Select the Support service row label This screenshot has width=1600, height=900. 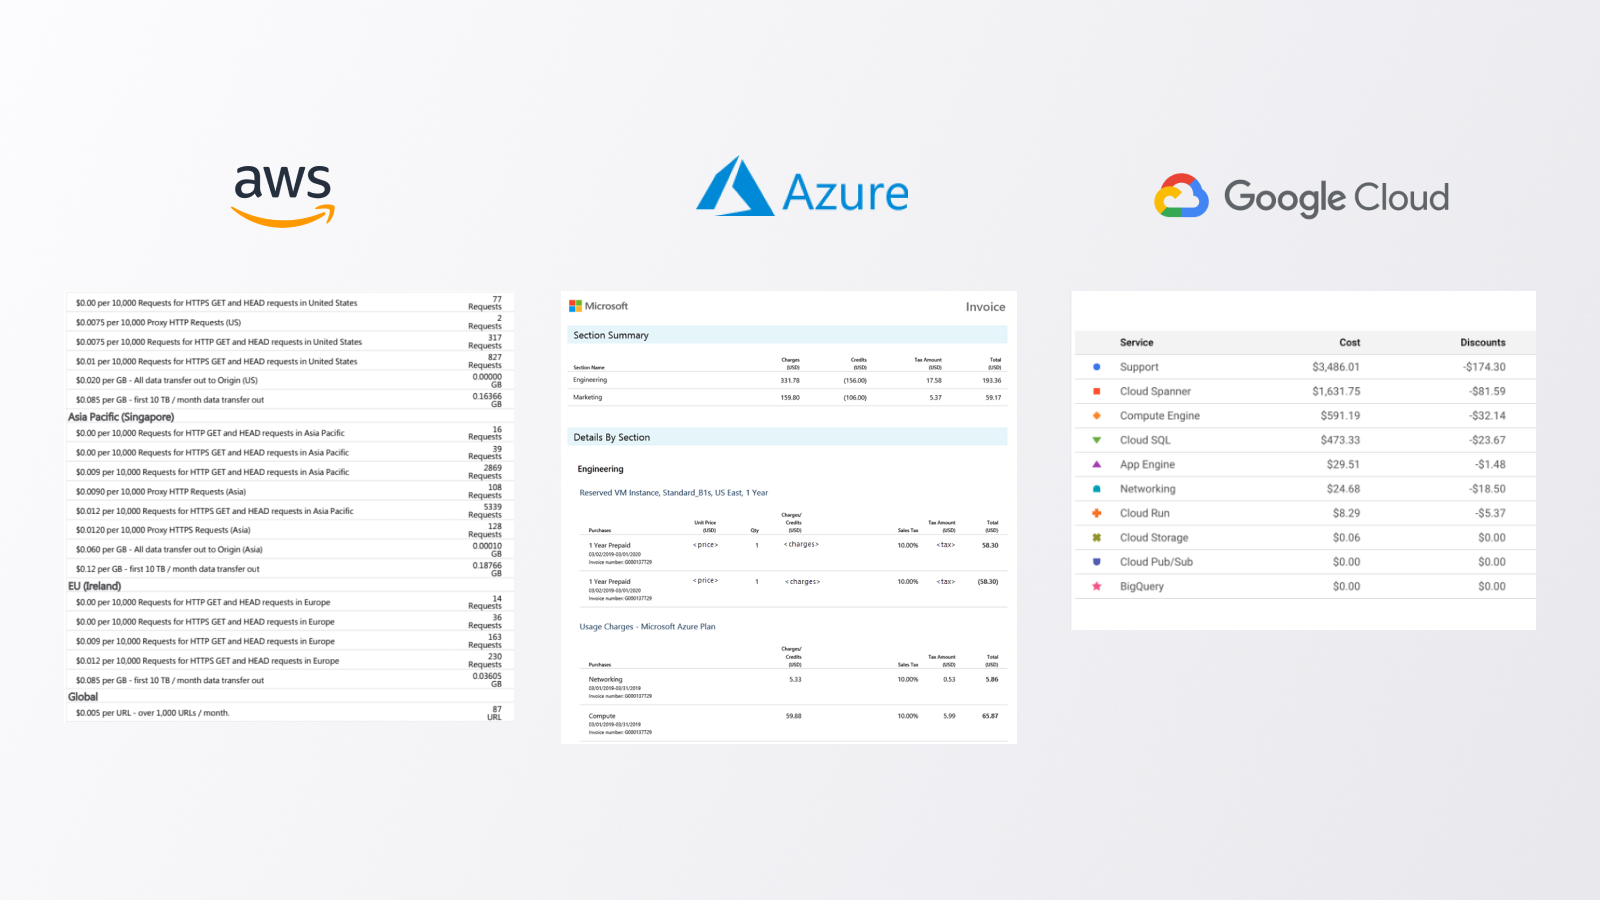point(1139,367)
